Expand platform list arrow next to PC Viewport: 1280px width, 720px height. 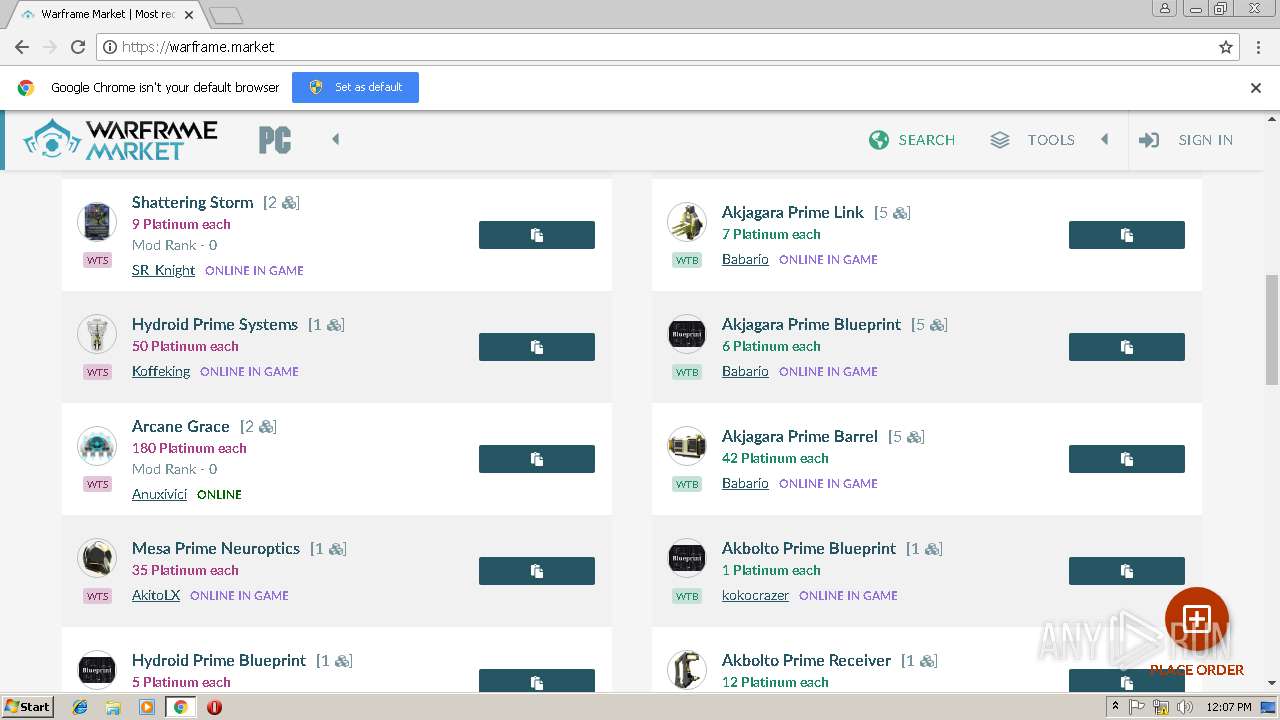coord(336,139)
